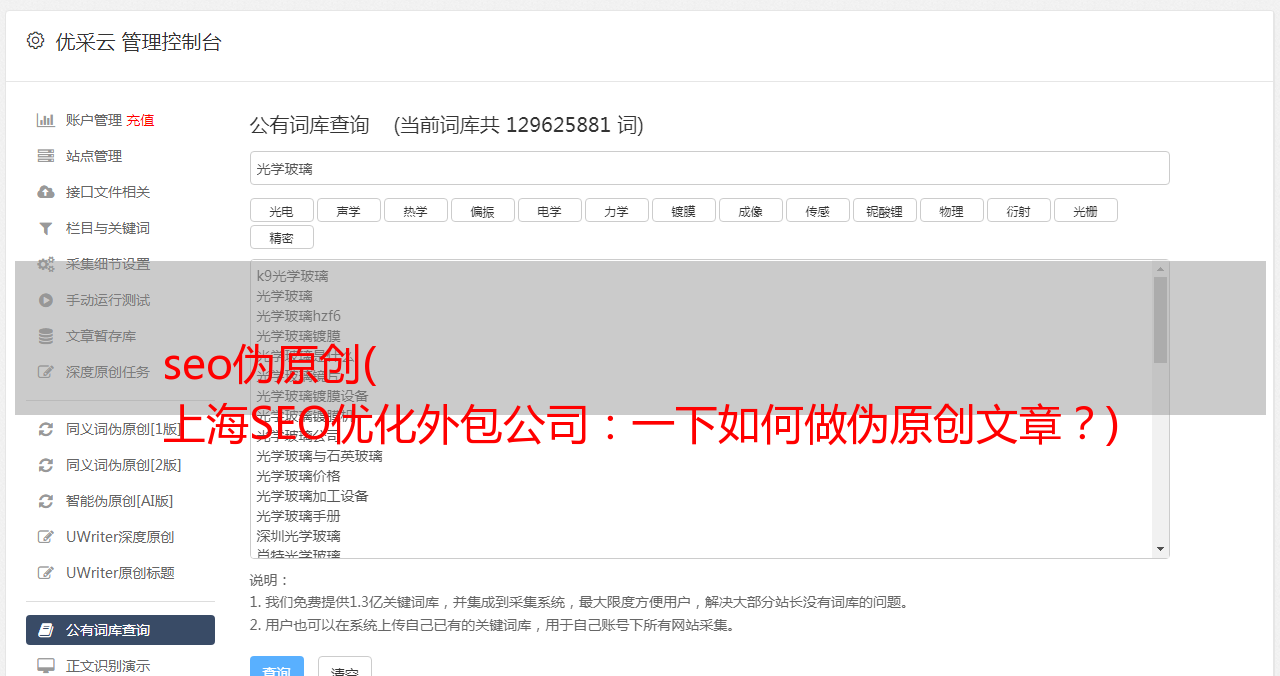Screen dimensions: 1280x676
Task: Click the 铌酸锂 tag button
Action: click(884, 210)
